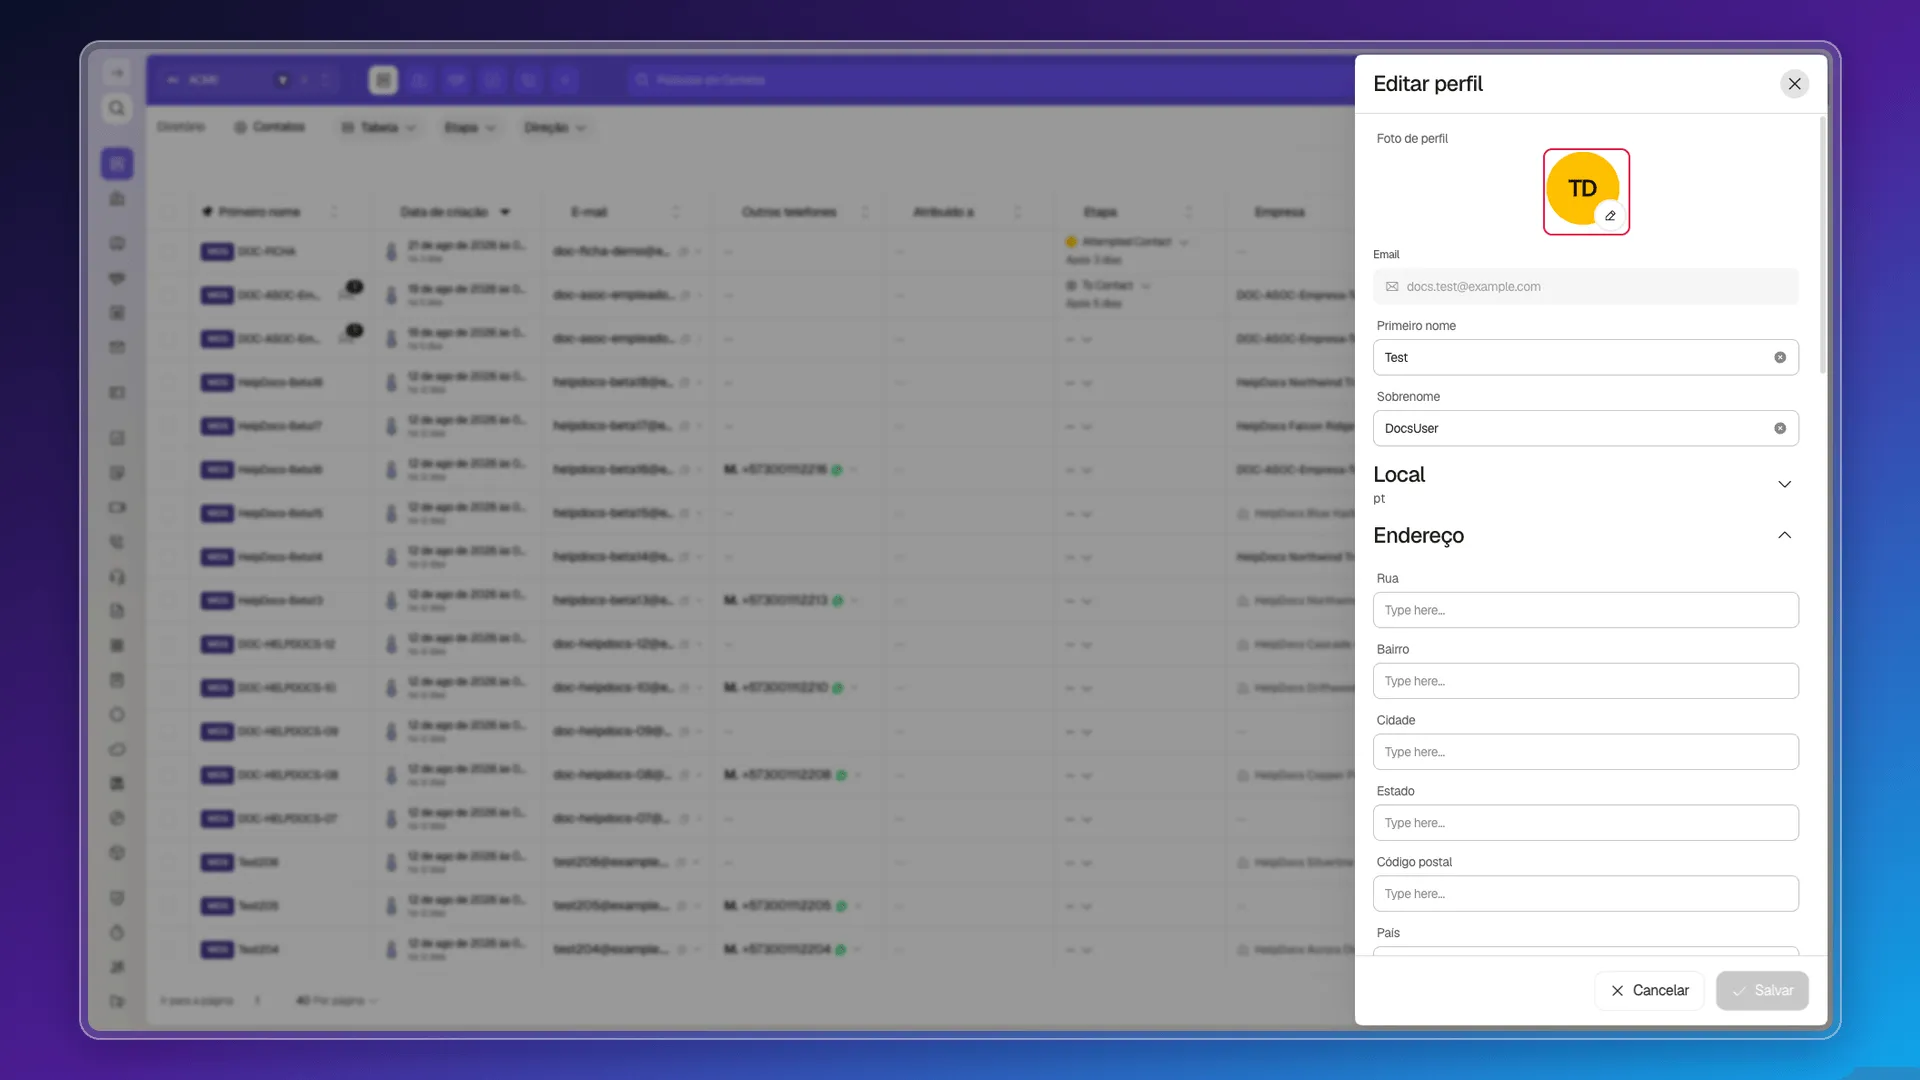The width and height of the screenshot is (1920, 1080).
Task: Open the Etapa filter dropdown
Action: [x=469, y=127]
